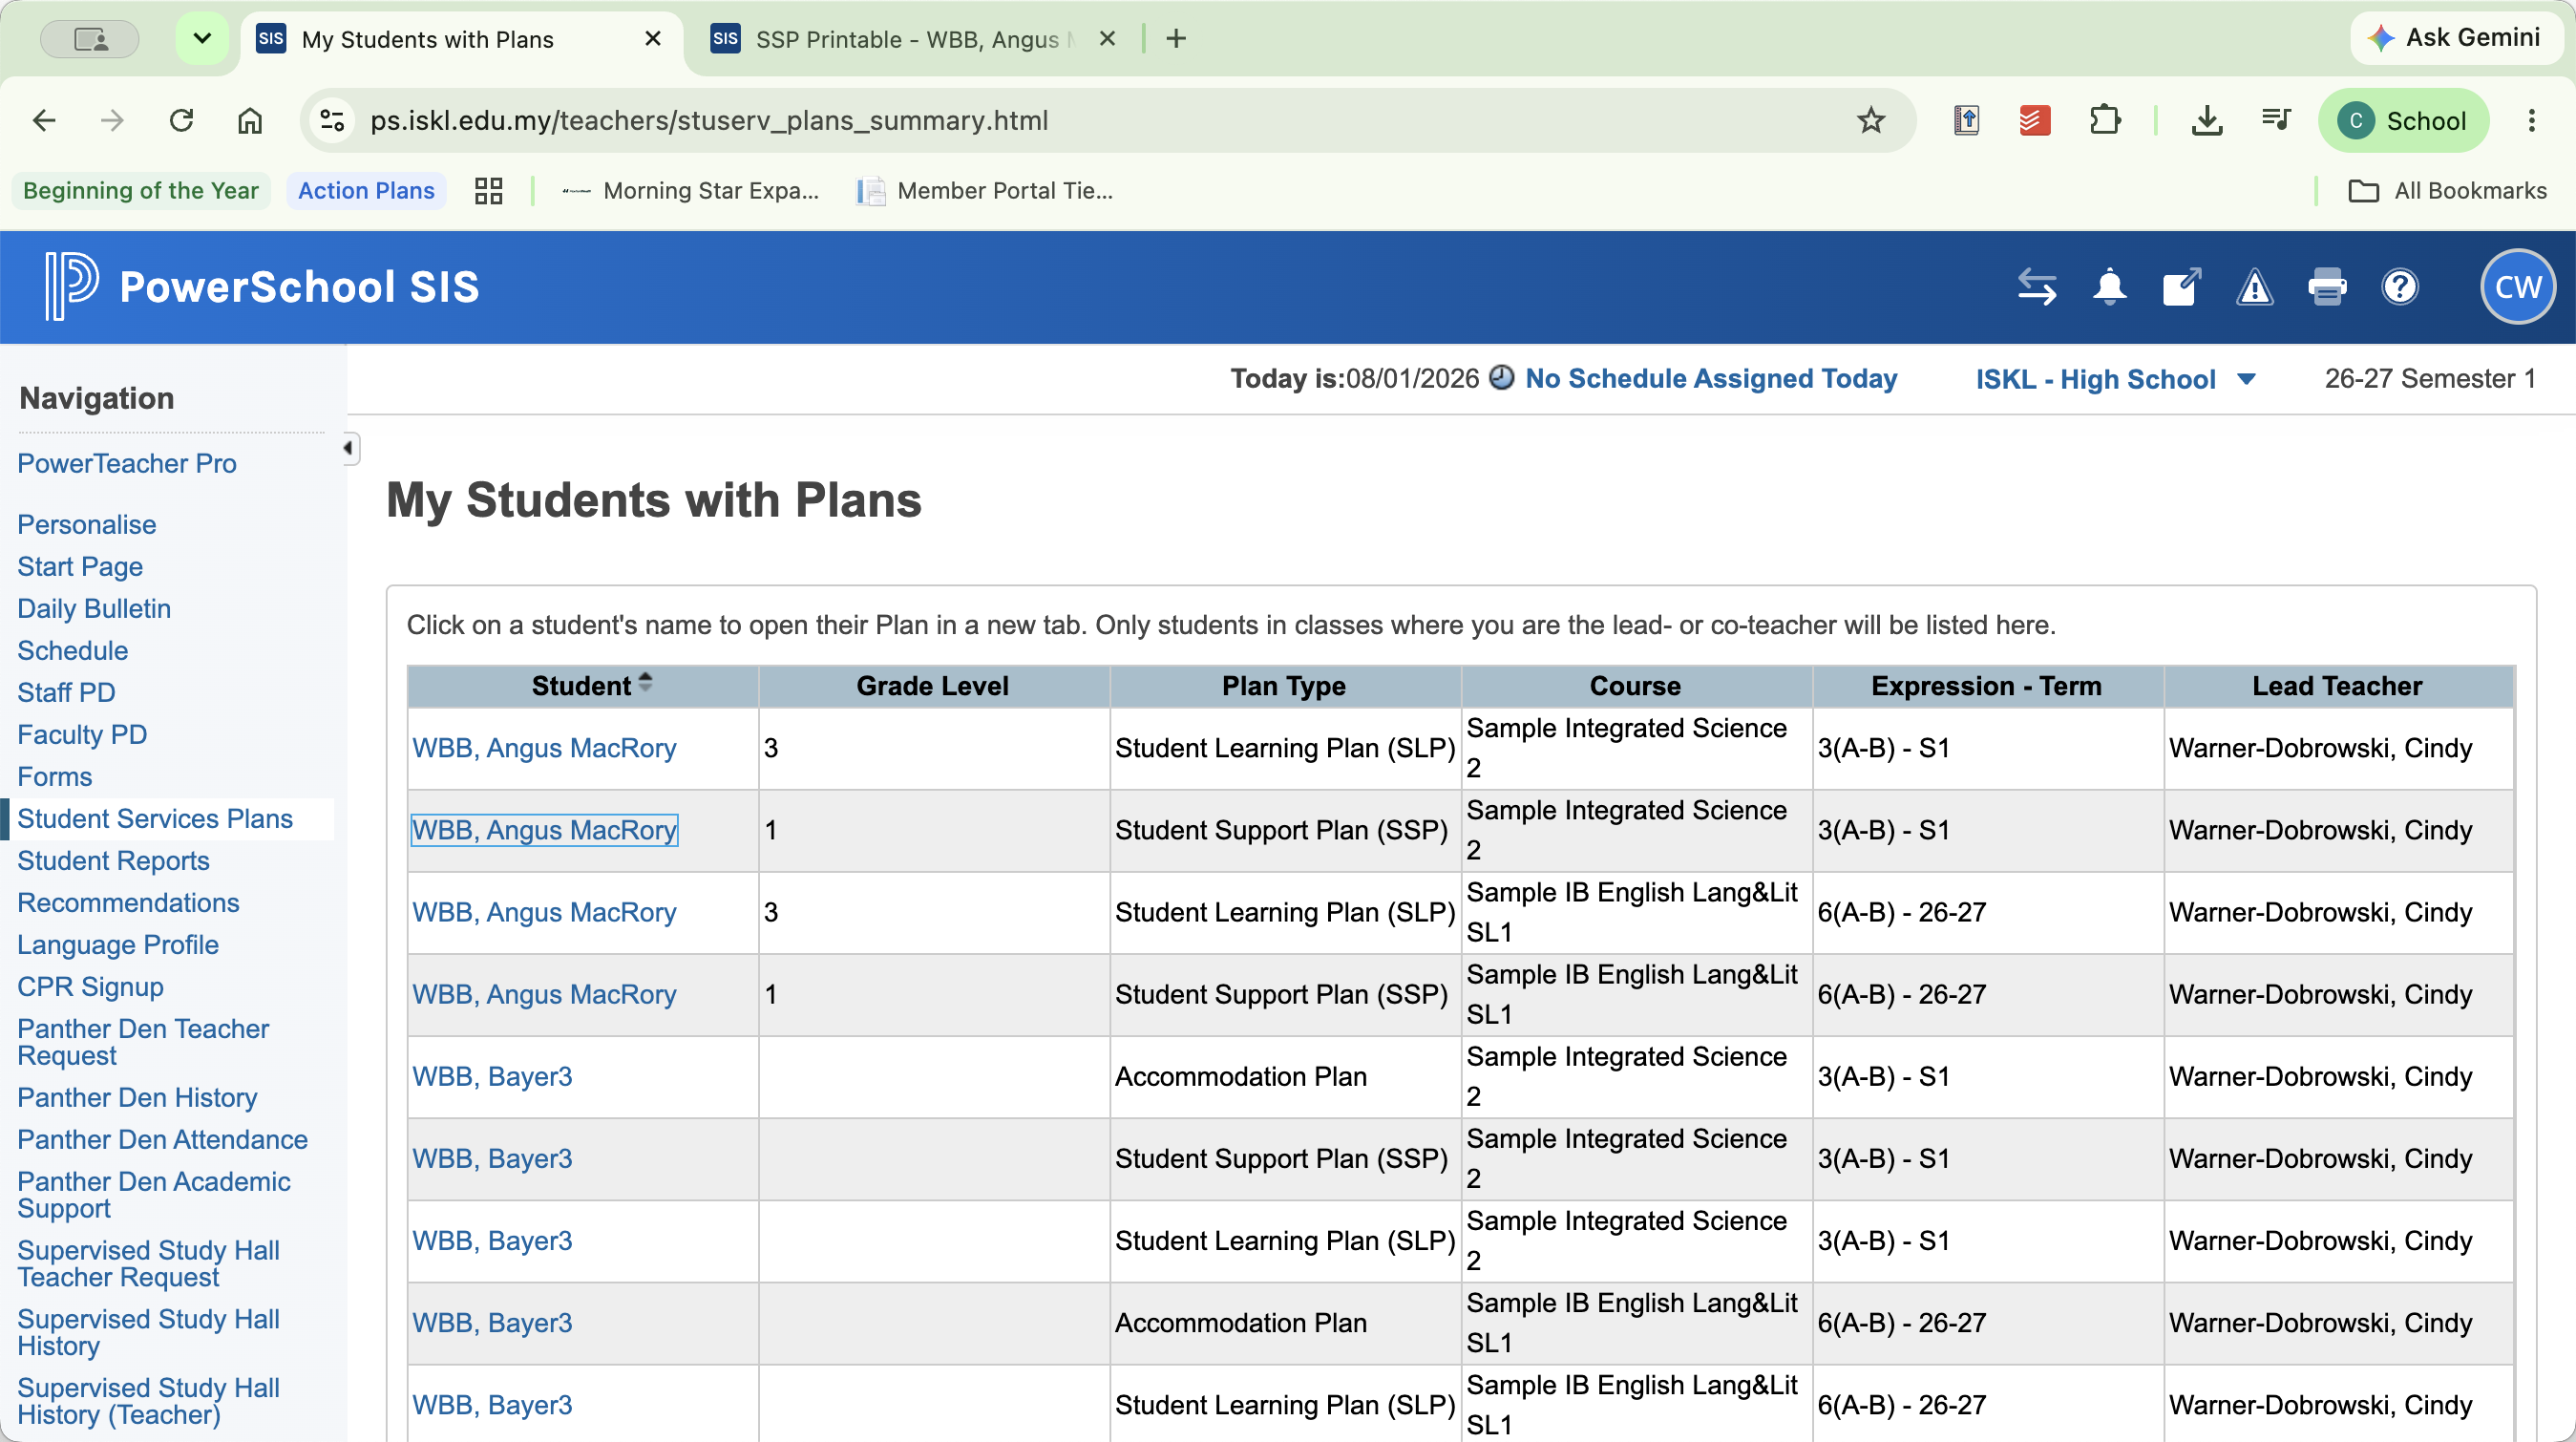Viewport: 2576px width, 1442px height.
Task: Expand the tab search chevron
Action: point(202,38)
